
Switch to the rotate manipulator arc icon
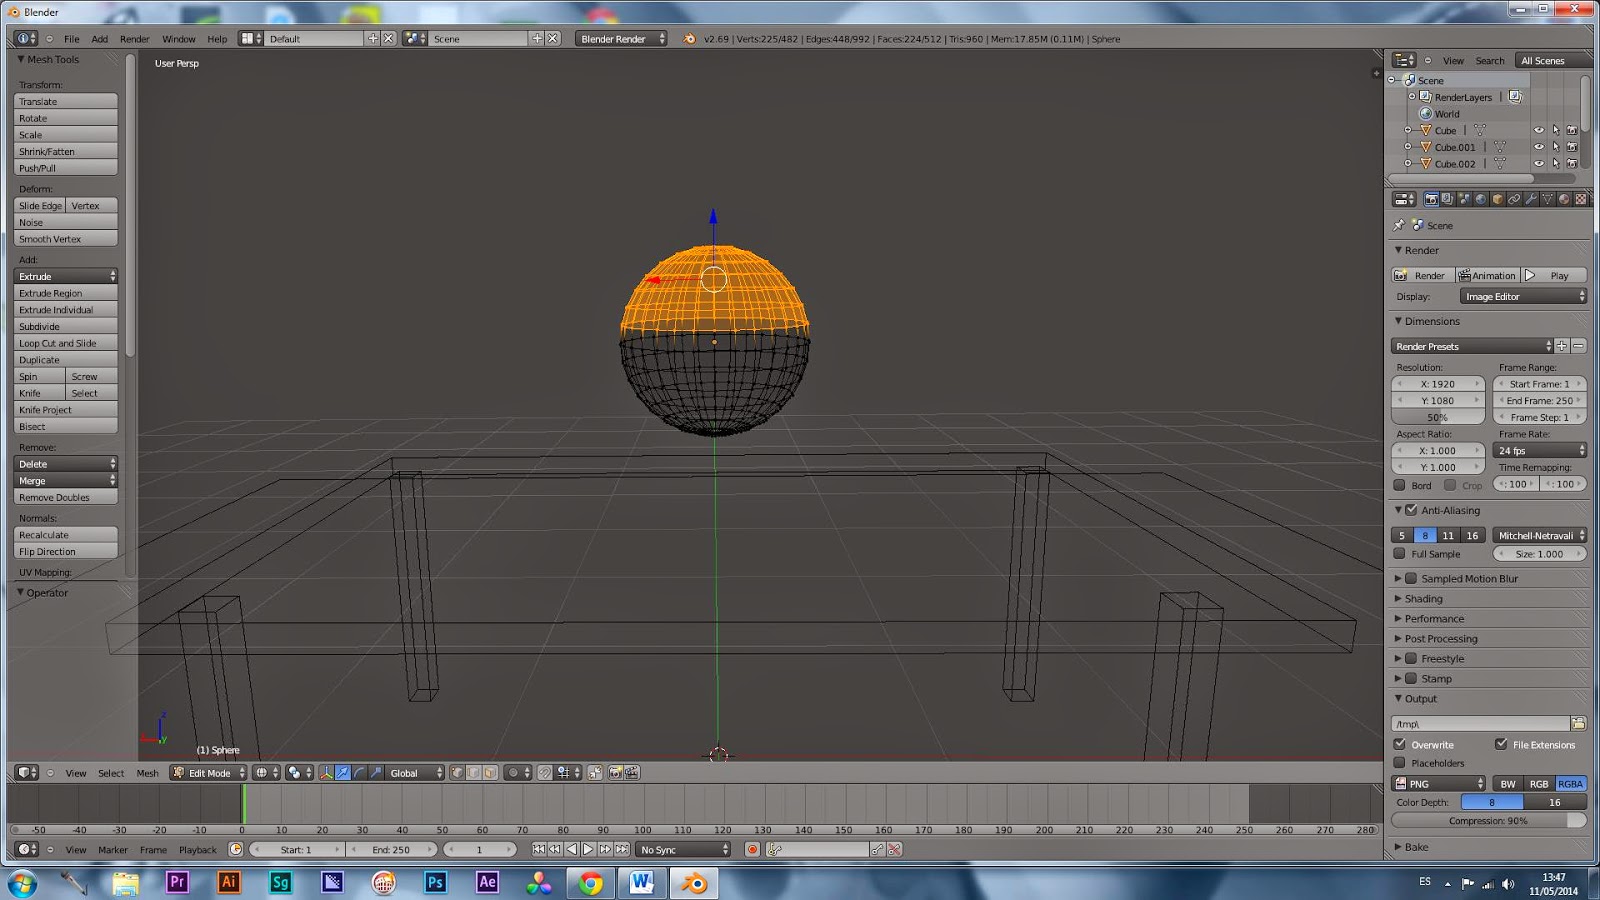pos(360,773)
